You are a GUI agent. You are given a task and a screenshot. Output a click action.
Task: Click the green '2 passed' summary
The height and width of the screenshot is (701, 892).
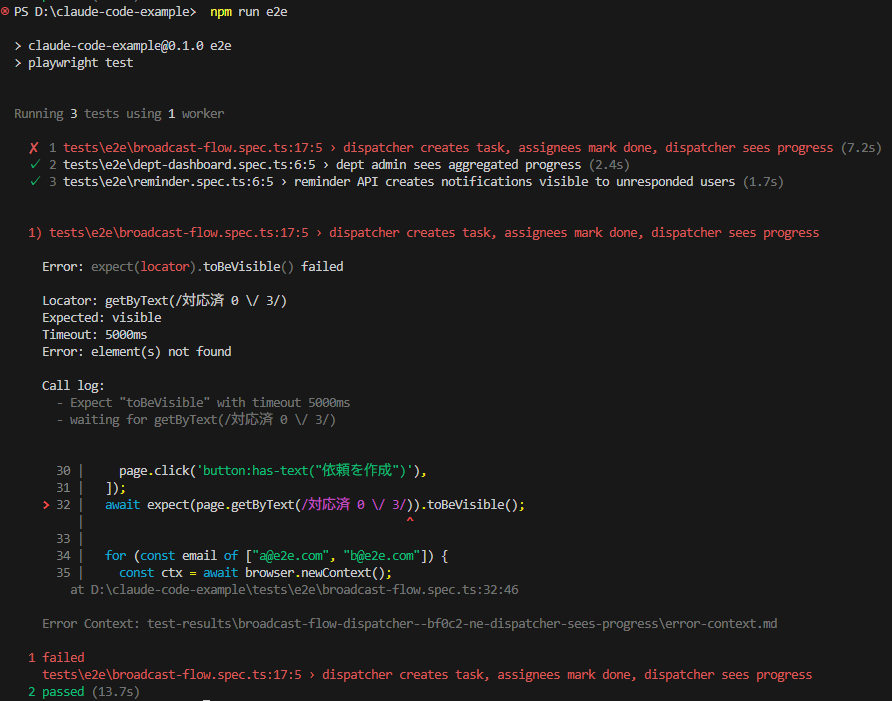click(x=56, y=692)
